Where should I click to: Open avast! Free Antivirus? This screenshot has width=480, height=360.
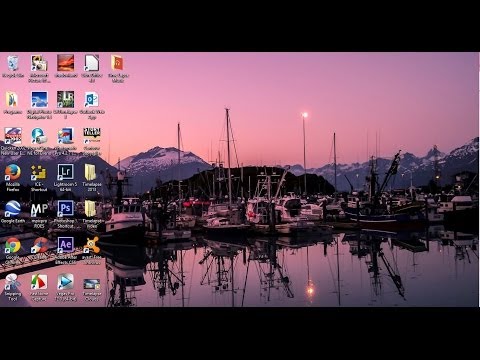92,245
